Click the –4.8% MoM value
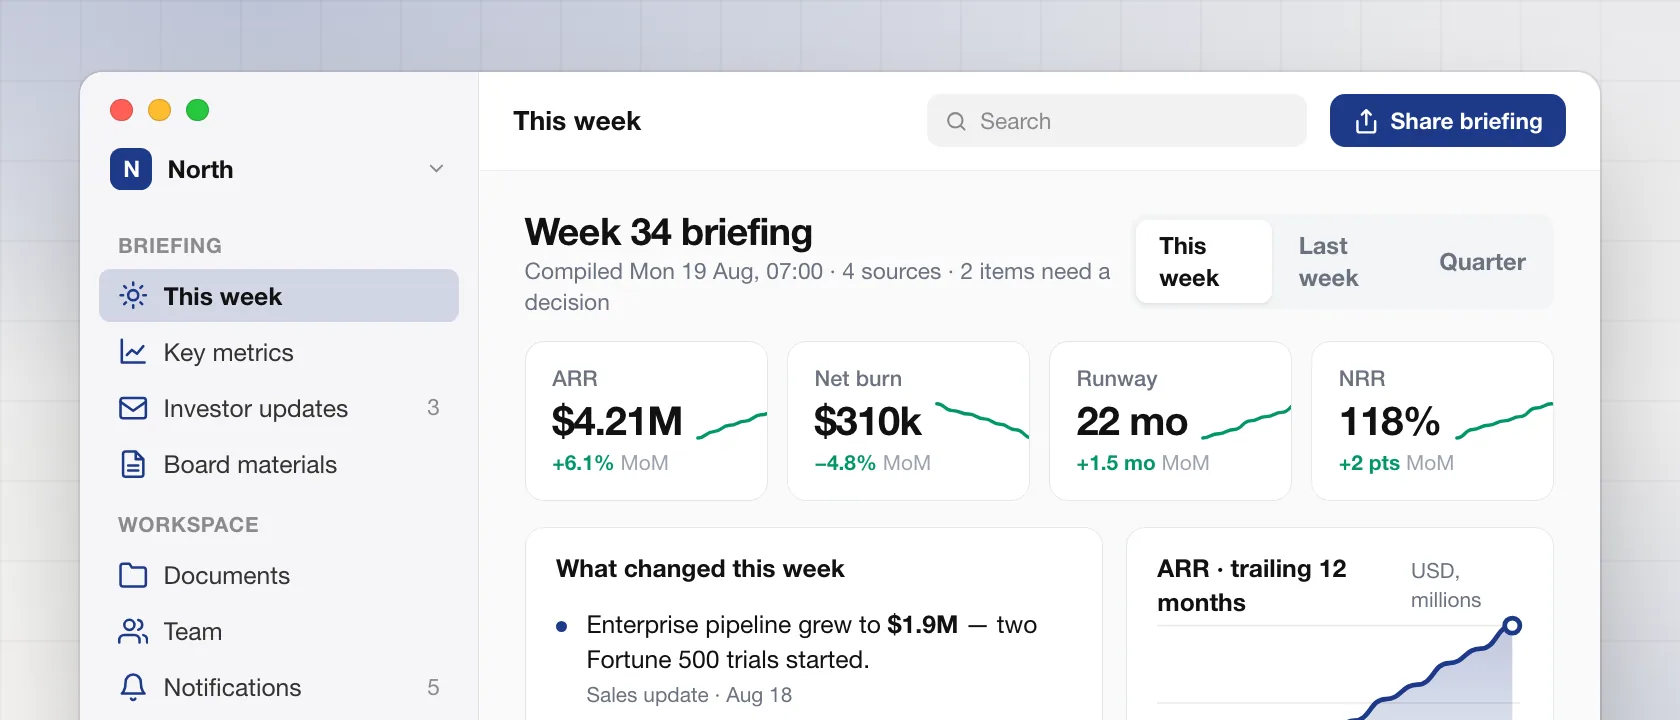The height and width of the screenshot is (720, 1680). [x=872, y=463]
